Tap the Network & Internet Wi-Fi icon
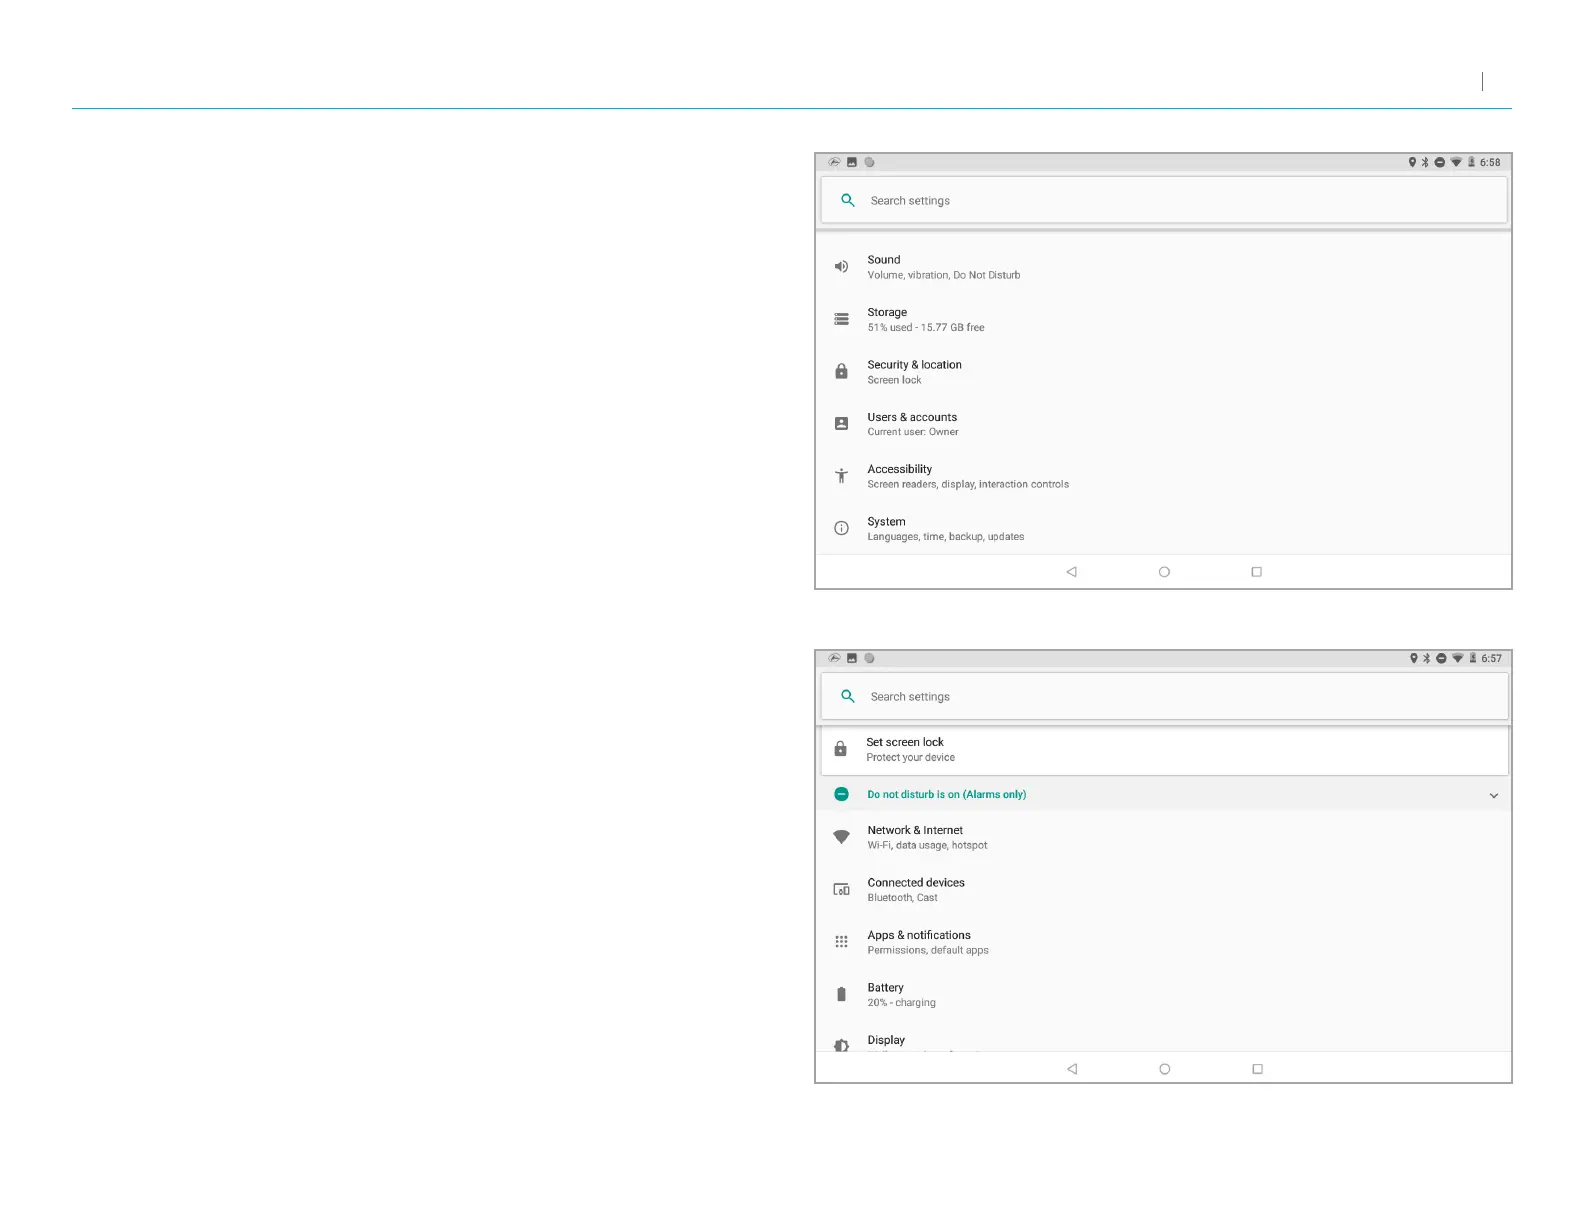Viewport: 1584px width, 1224px height. [x=841, y=837]
